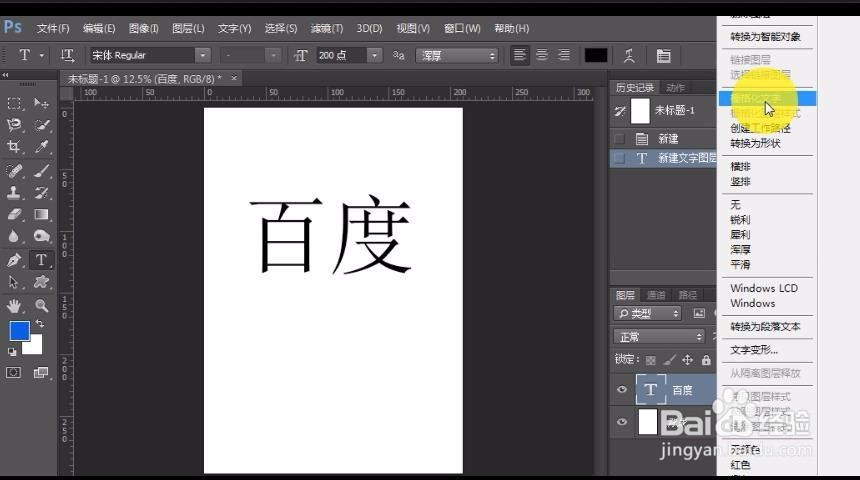Select the Crop tool
The height and width of the screenshot is (480, 860).
14,146
